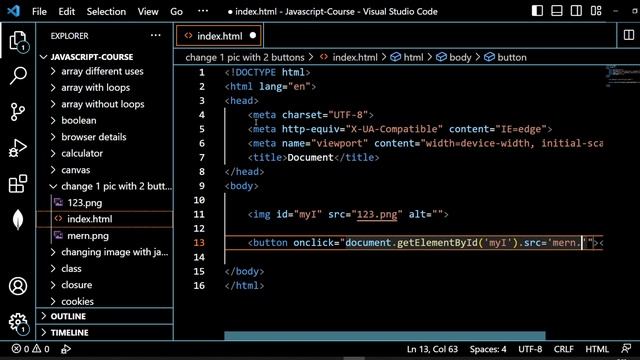640x360 pixels.
Task: Open the mern.png image file
Action: [x=88, y=236]
